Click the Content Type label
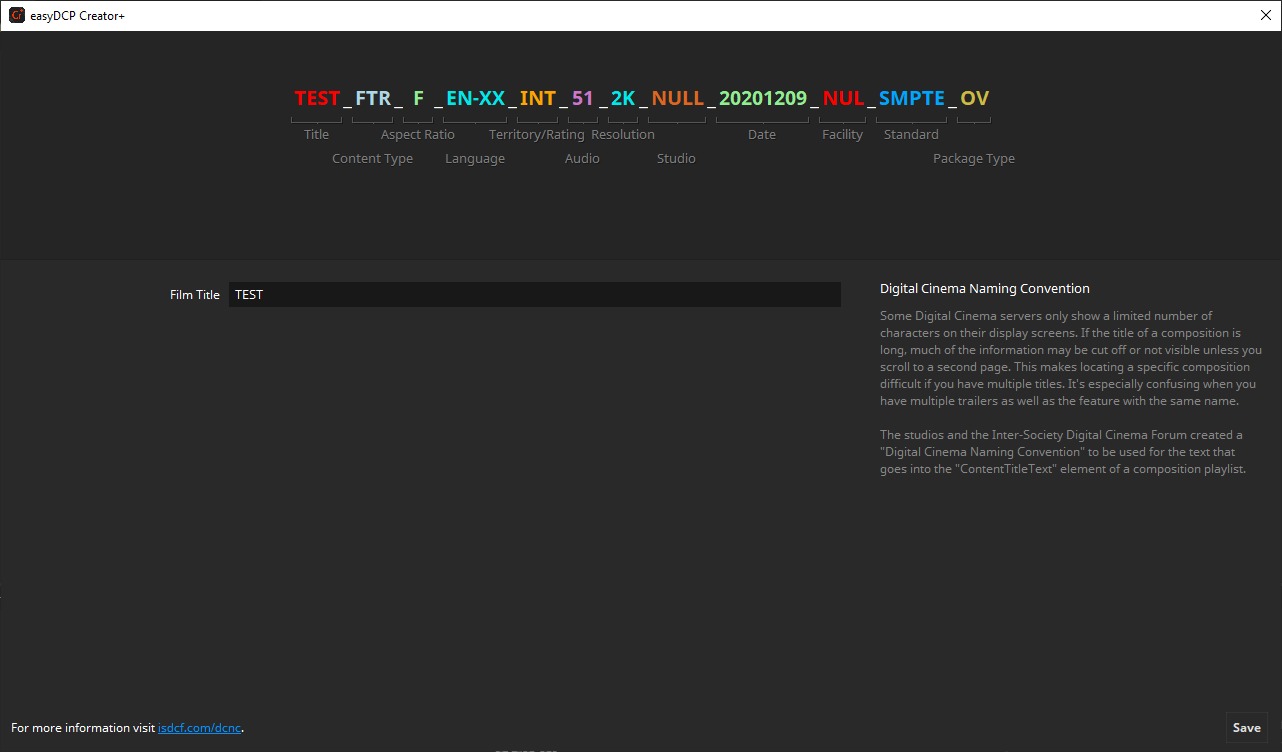 372,158
